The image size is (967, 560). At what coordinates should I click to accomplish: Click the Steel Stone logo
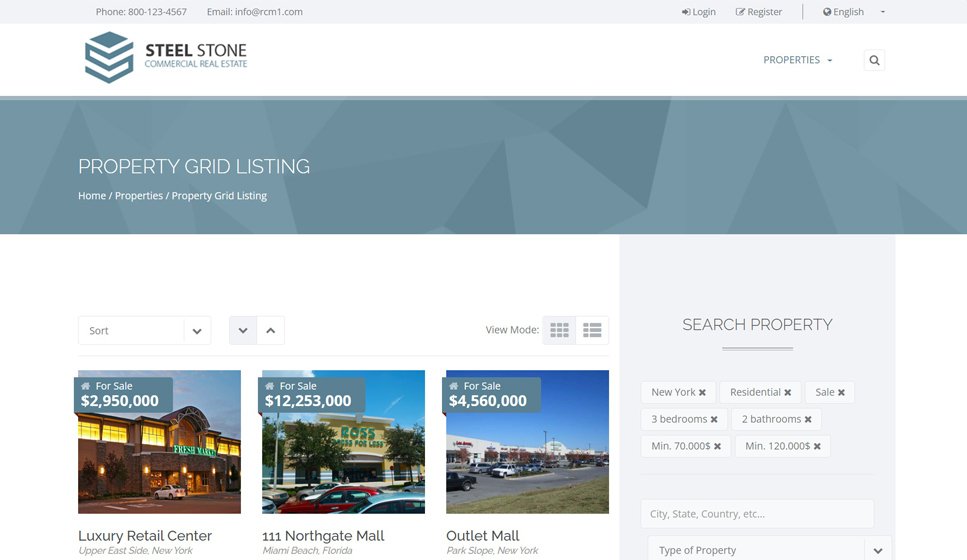coord(166,57)
